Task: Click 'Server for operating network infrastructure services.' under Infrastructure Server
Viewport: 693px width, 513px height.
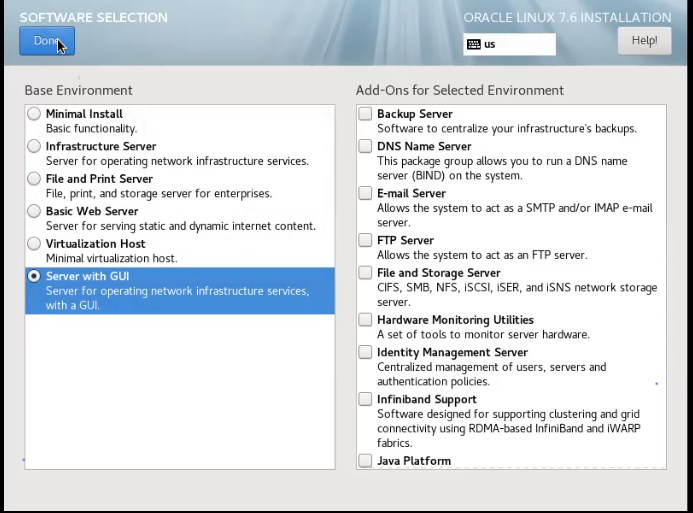Action: pyautogui.click(x=177, y=161)
